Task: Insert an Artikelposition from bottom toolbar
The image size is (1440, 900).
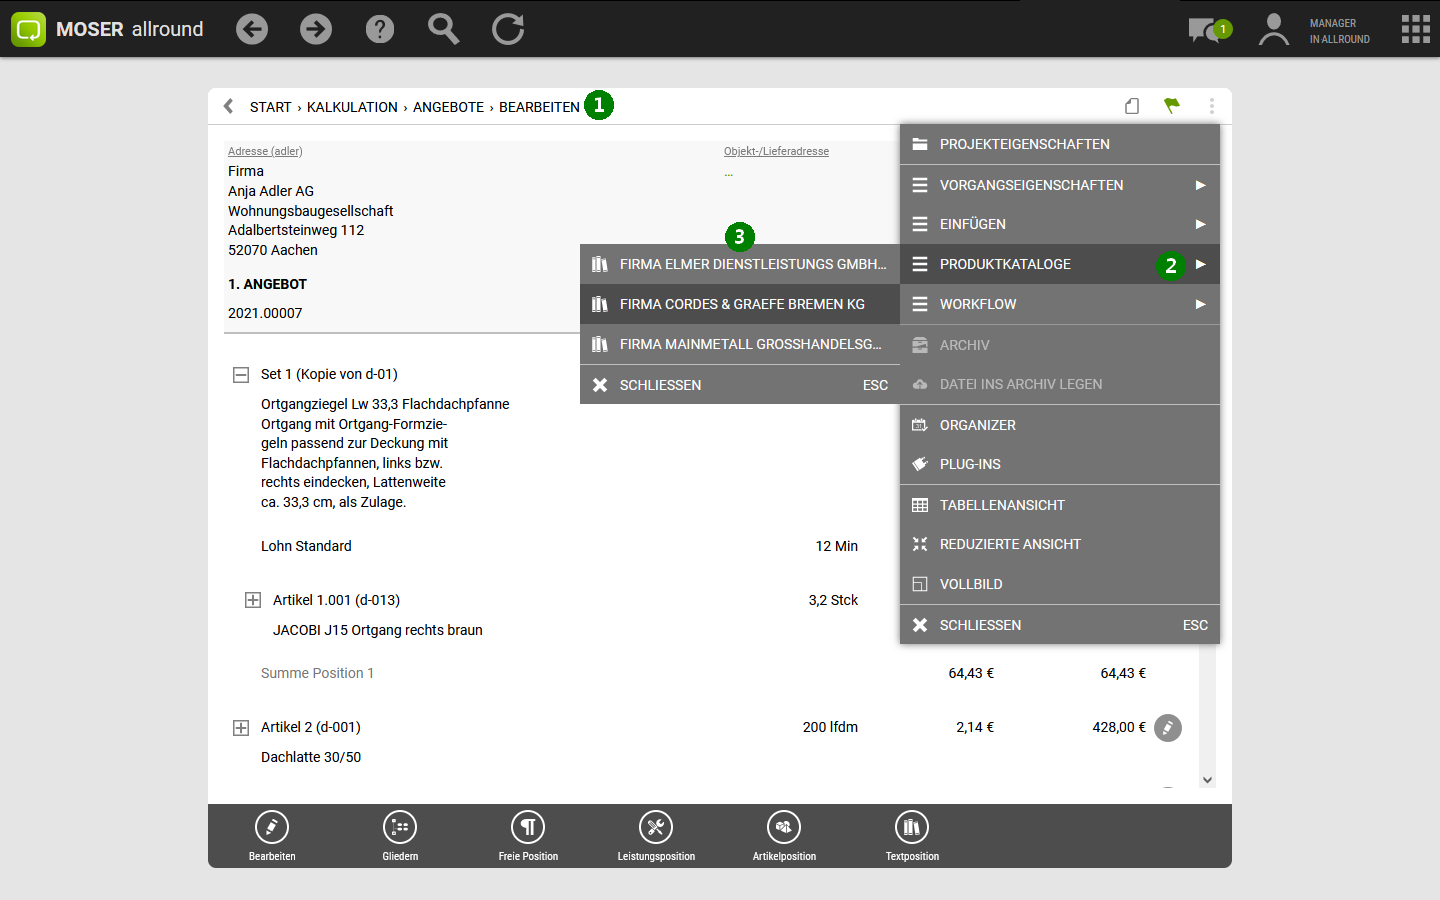Action: [784, 828]
